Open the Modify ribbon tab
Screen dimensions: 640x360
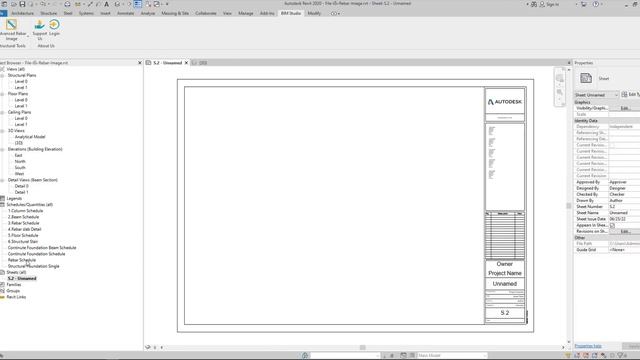(x=314, y=13)
